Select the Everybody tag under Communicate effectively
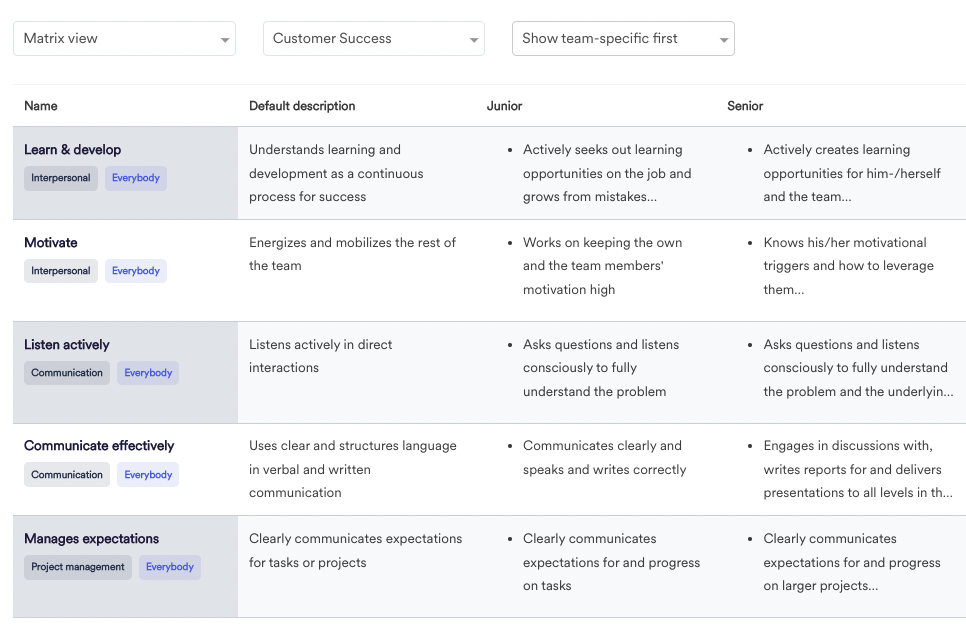Viewport: 966px width, 634px height. pos(147,474)
